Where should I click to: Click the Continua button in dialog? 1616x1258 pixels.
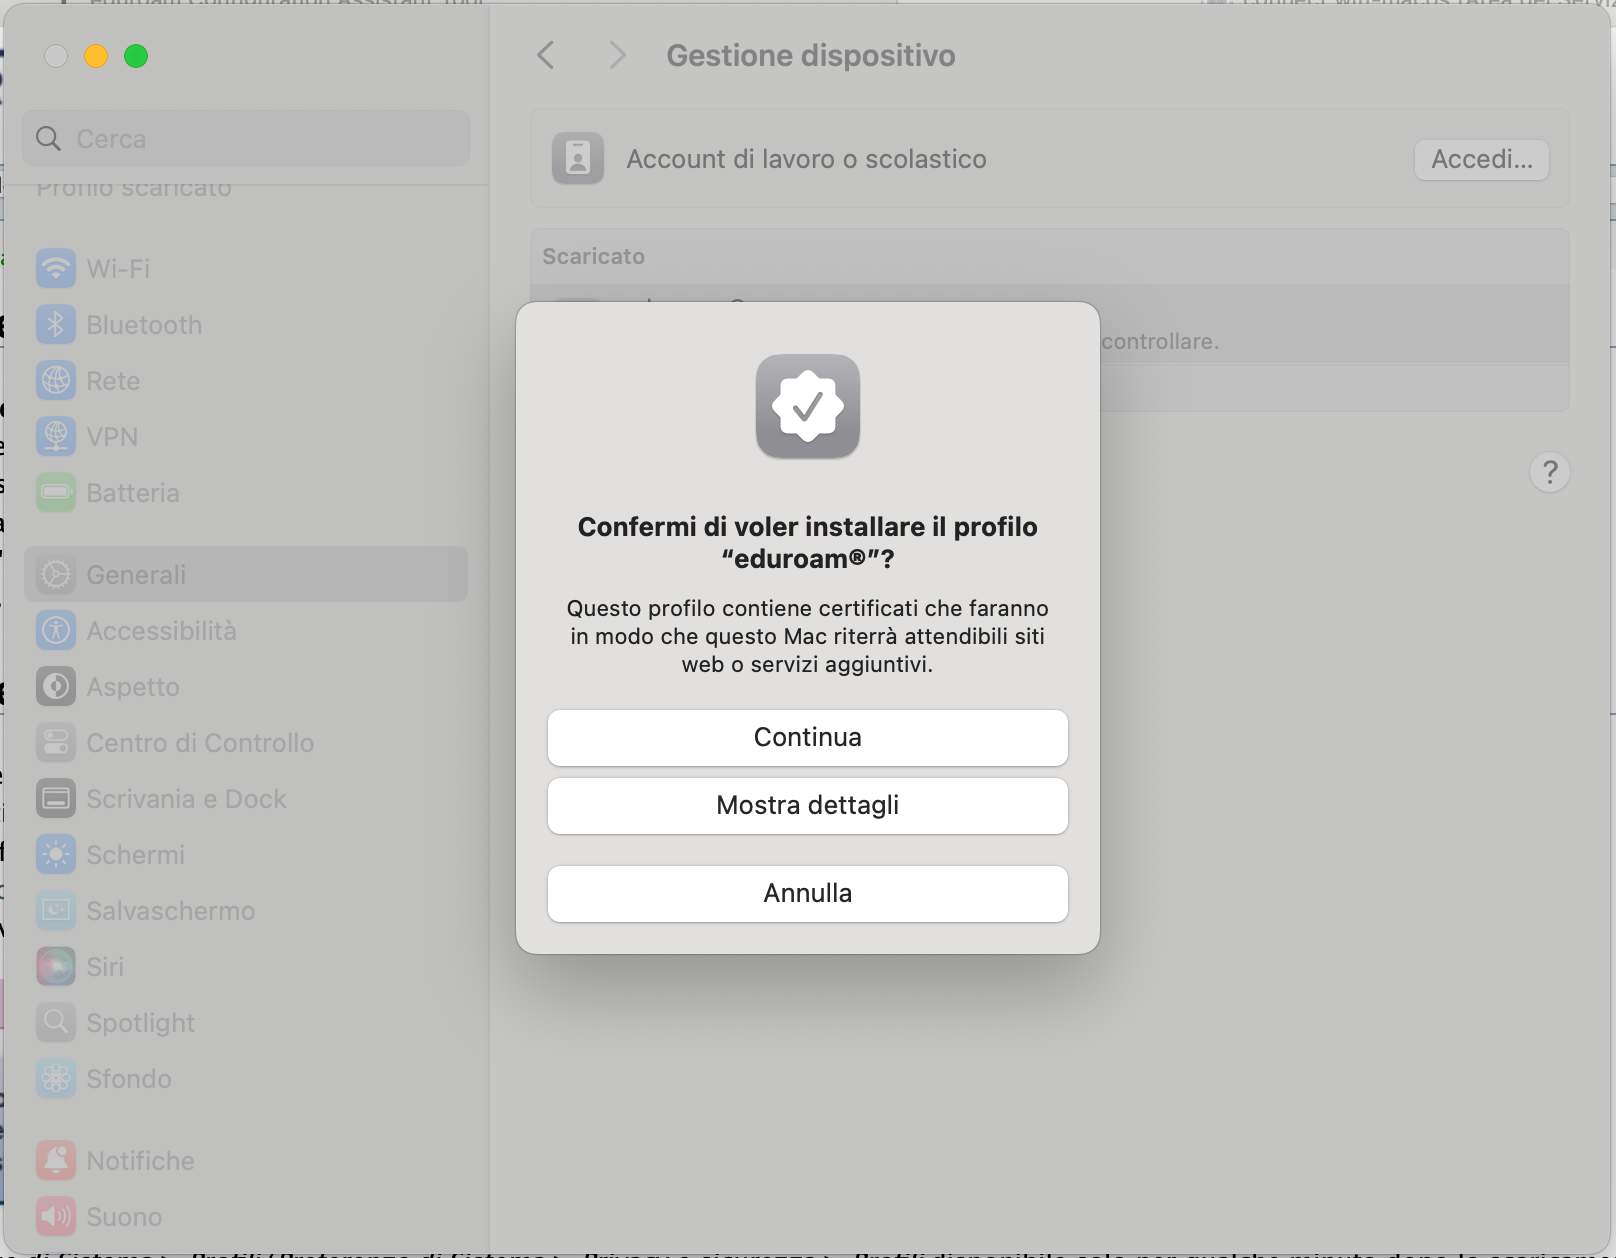click(807, 737)
